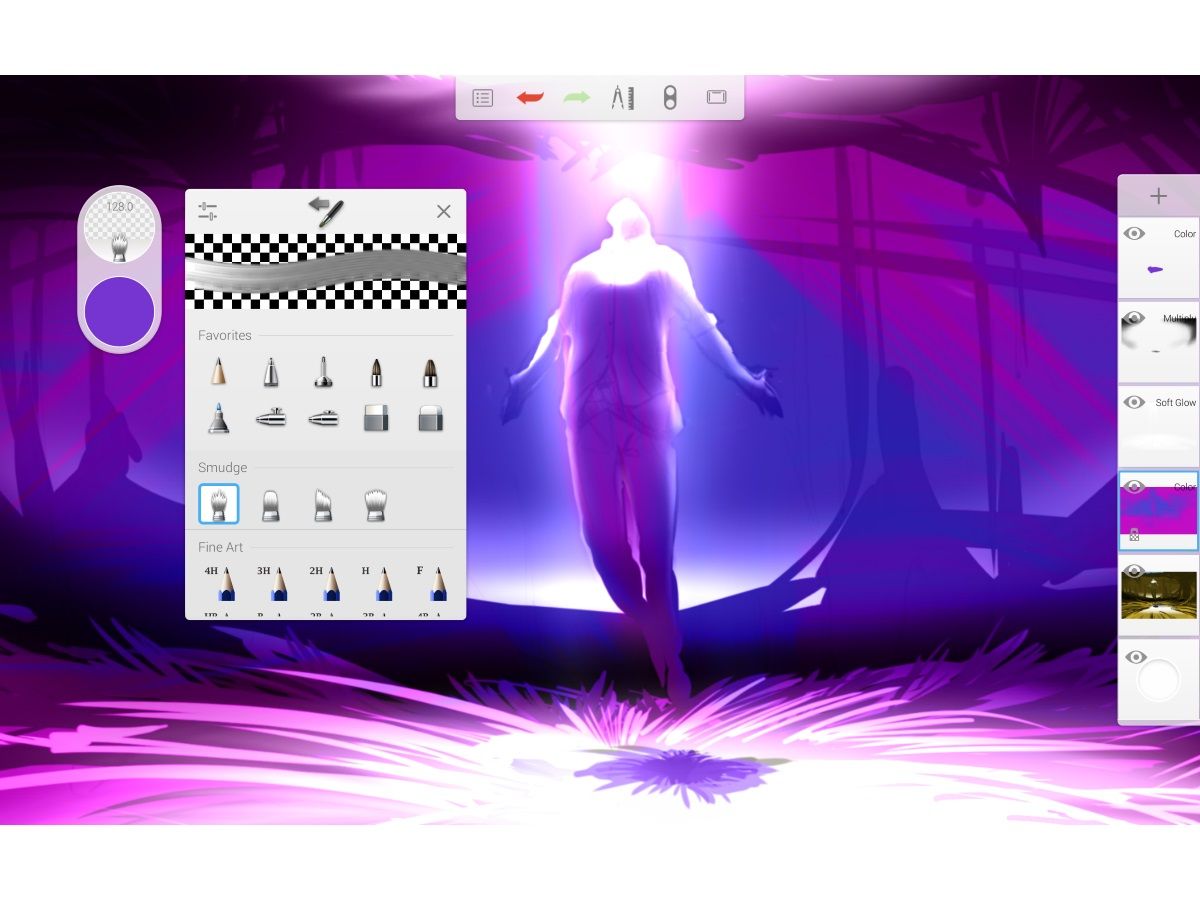Viewport: 1200px width, 900px height.
Task: Open the main menu list icon
Action: click(483, 98)
